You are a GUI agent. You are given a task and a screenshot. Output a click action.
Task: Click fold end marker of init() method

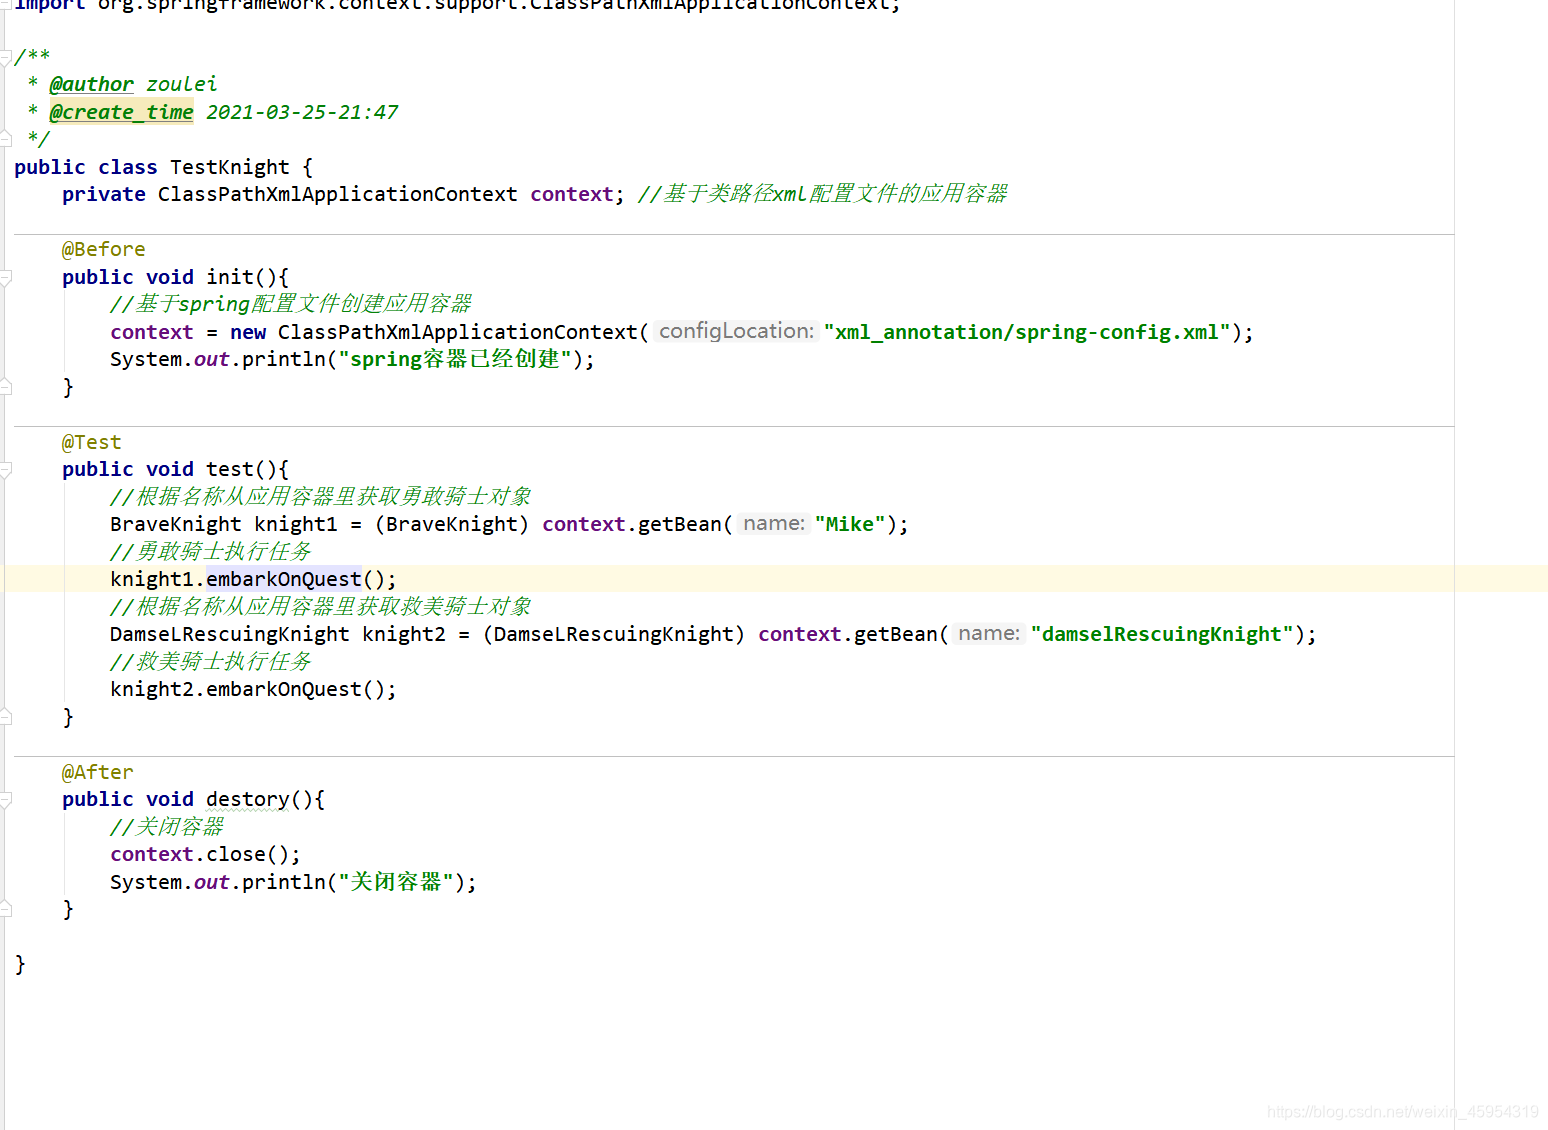[5, 387]
